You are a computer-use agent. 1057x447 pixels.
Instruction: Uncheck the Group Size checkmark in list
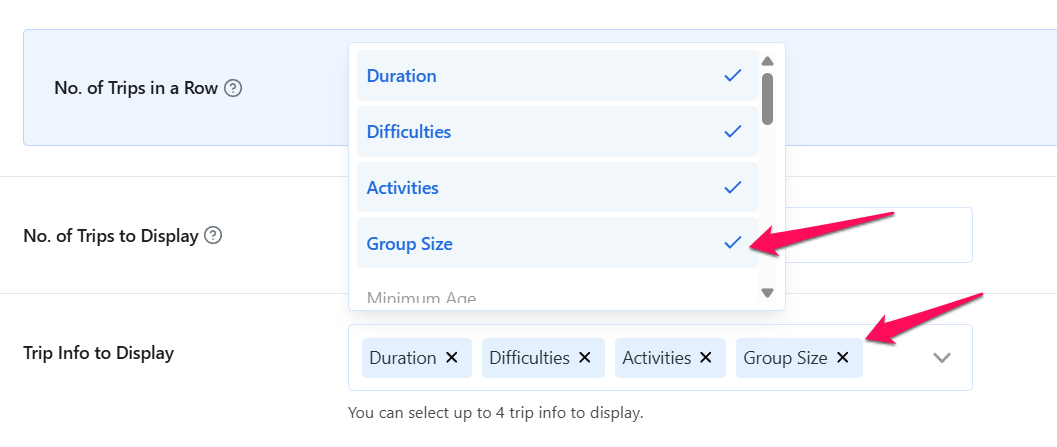click(733, 243)
